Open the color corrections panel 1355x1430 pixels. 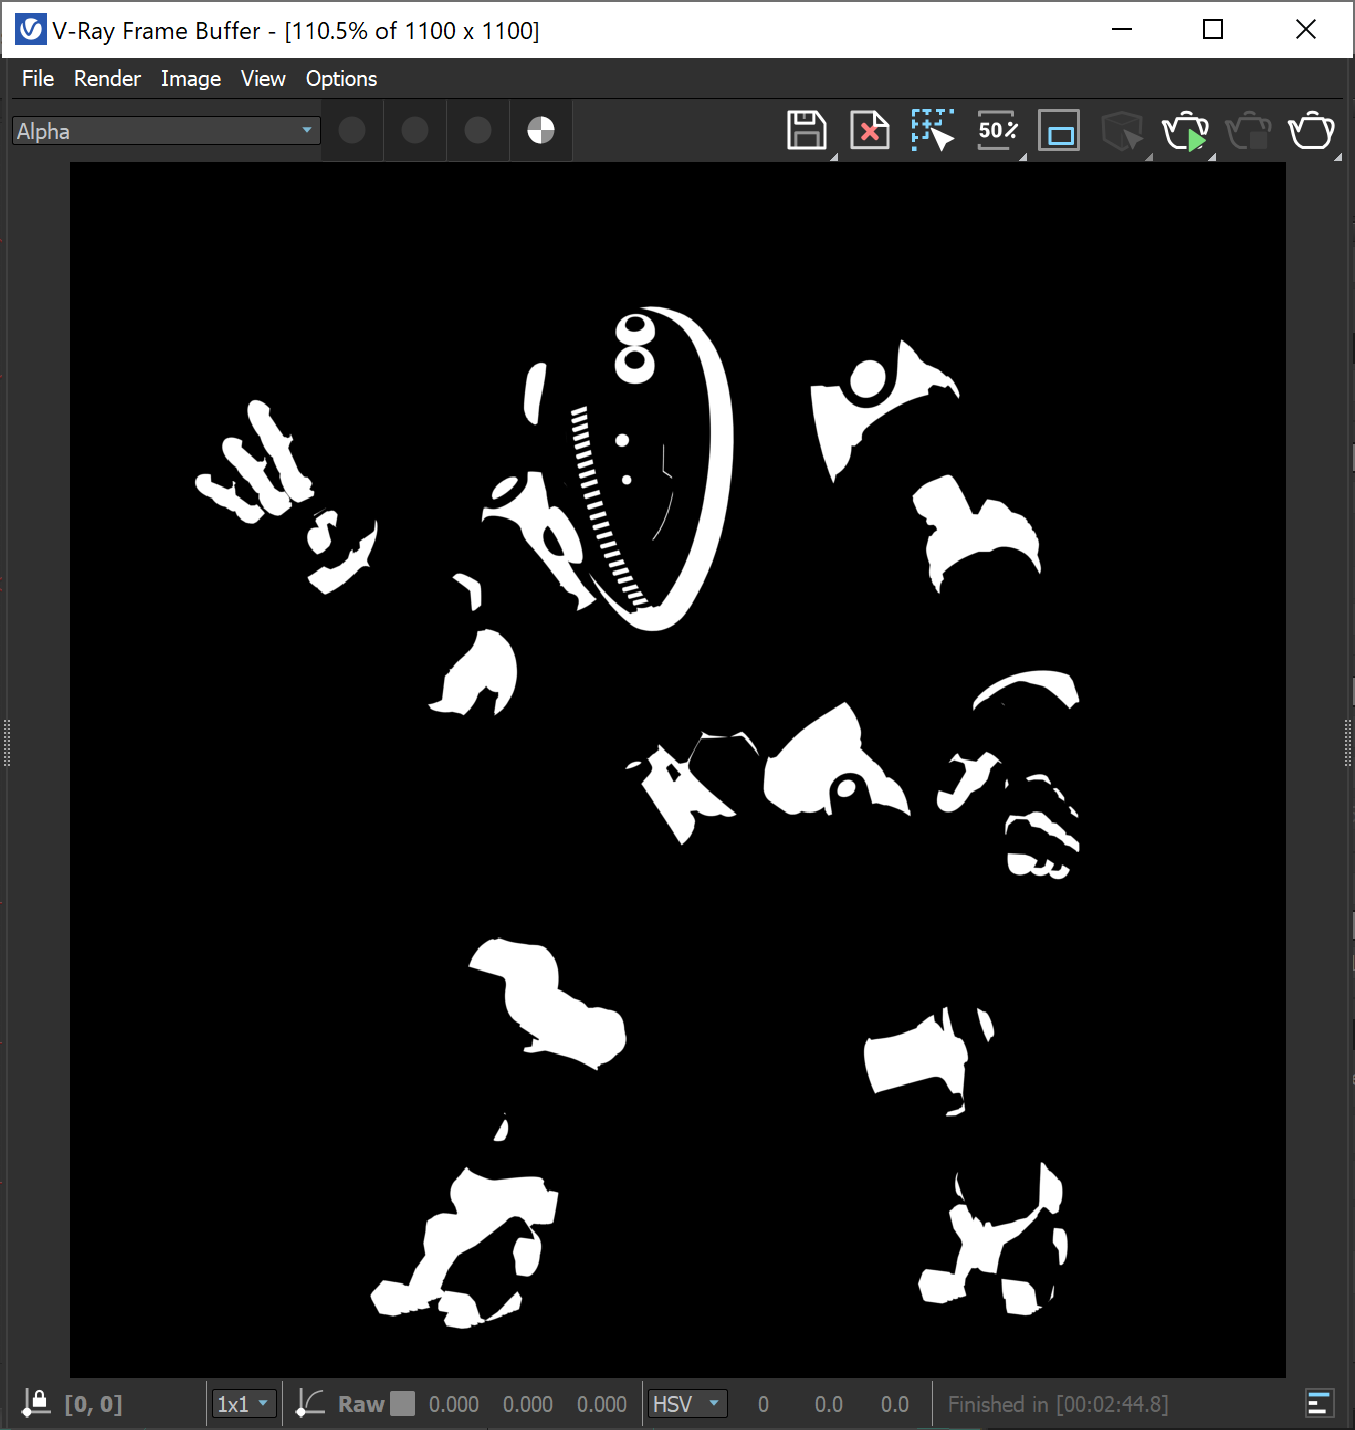[x=1318, y=1403]
